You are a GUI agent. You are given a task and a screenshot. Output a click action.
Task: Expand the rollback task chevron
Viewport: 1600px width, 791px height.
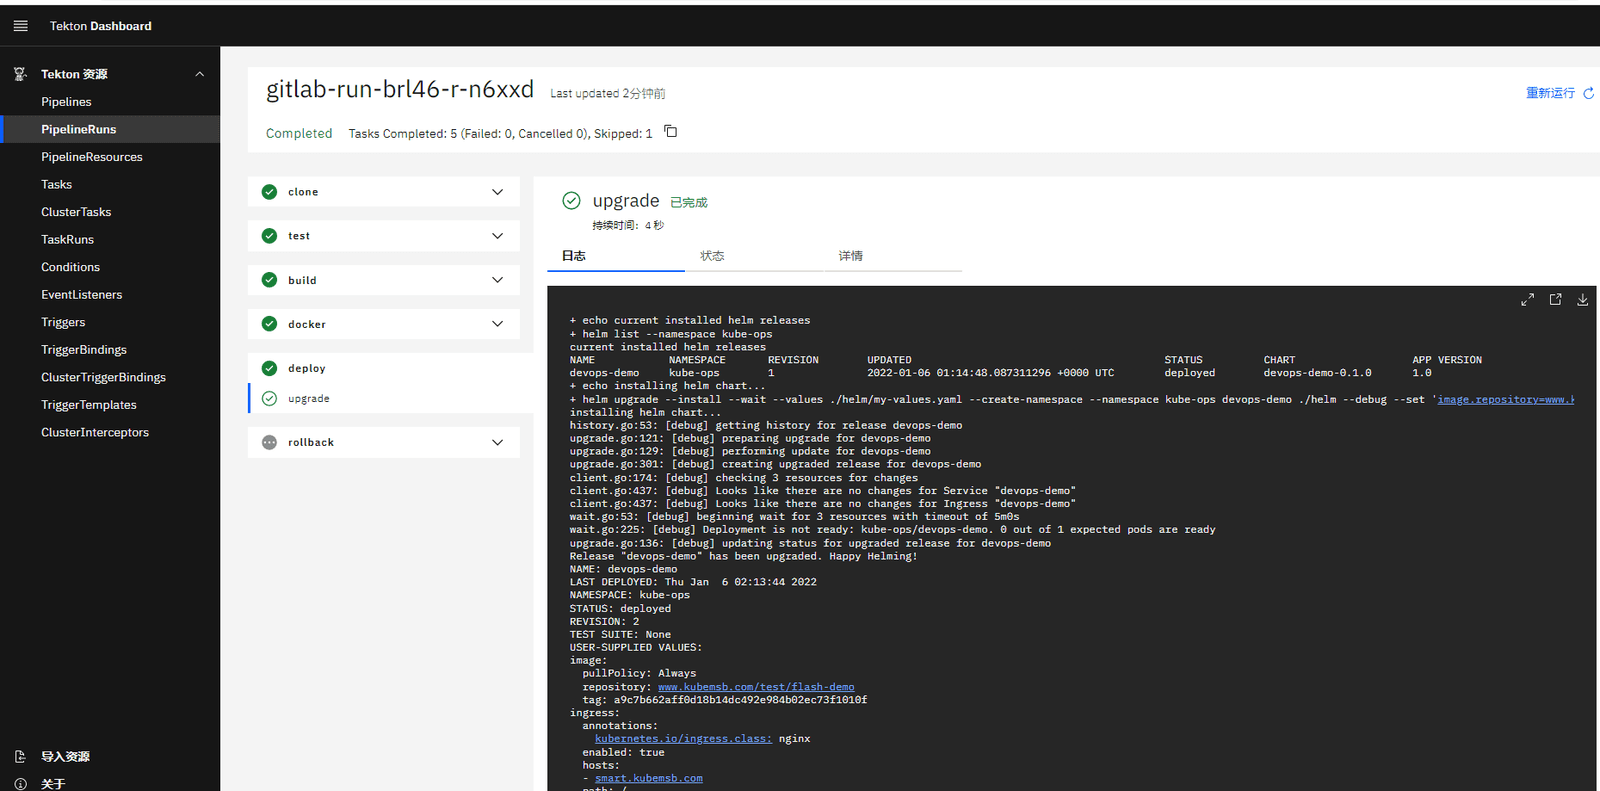[x=497, y=442]
